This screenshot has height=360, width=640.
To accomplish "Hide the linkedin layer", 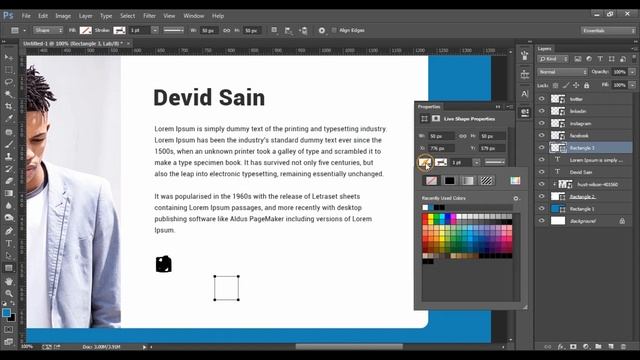I will coord(542,111).
